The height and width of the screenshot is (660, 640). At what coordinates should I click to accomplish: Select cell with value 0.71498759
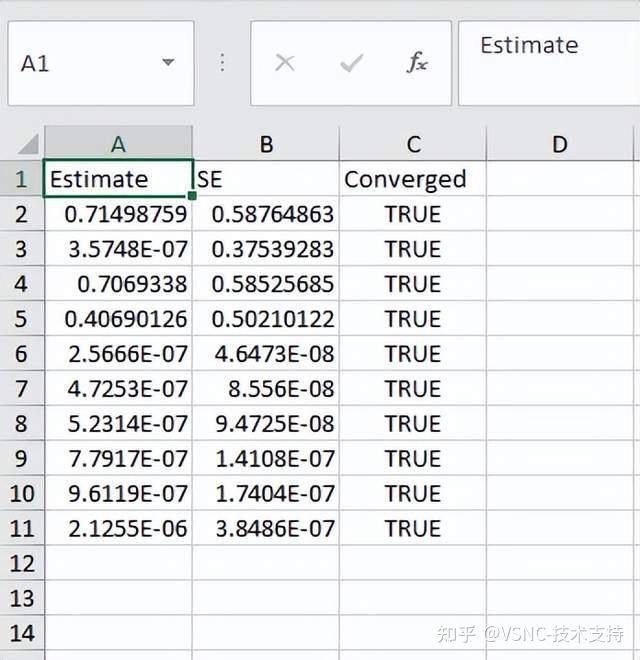coord(118,214)
